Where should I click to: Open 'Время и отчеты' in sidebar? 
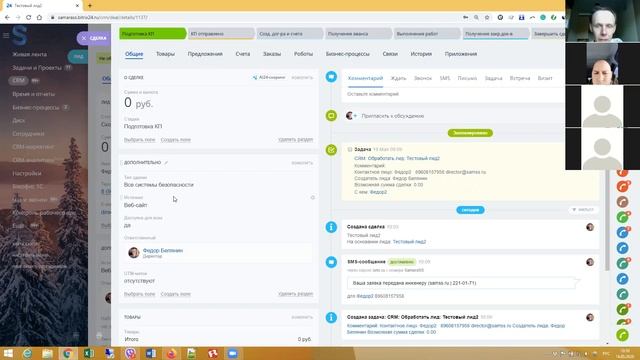tap(33, 94)
